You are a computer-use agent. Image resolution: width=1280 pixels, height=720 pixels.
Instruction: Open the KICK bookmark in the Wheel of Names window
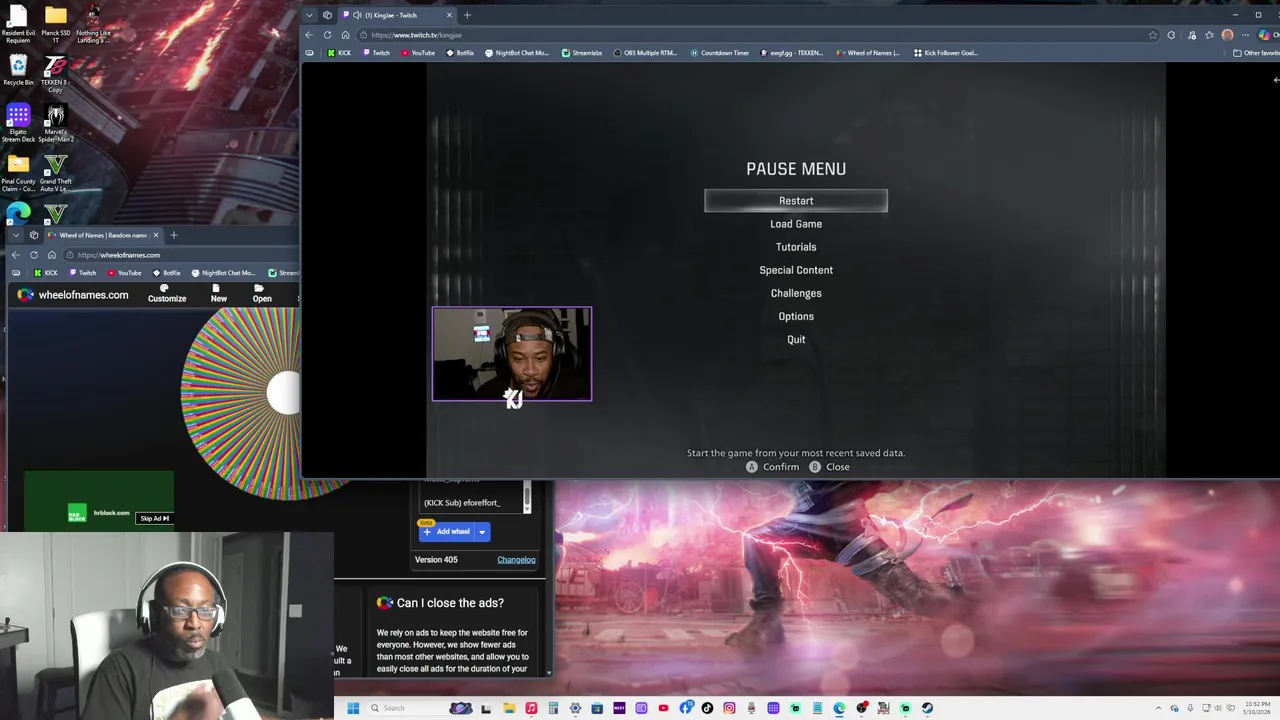46,273
